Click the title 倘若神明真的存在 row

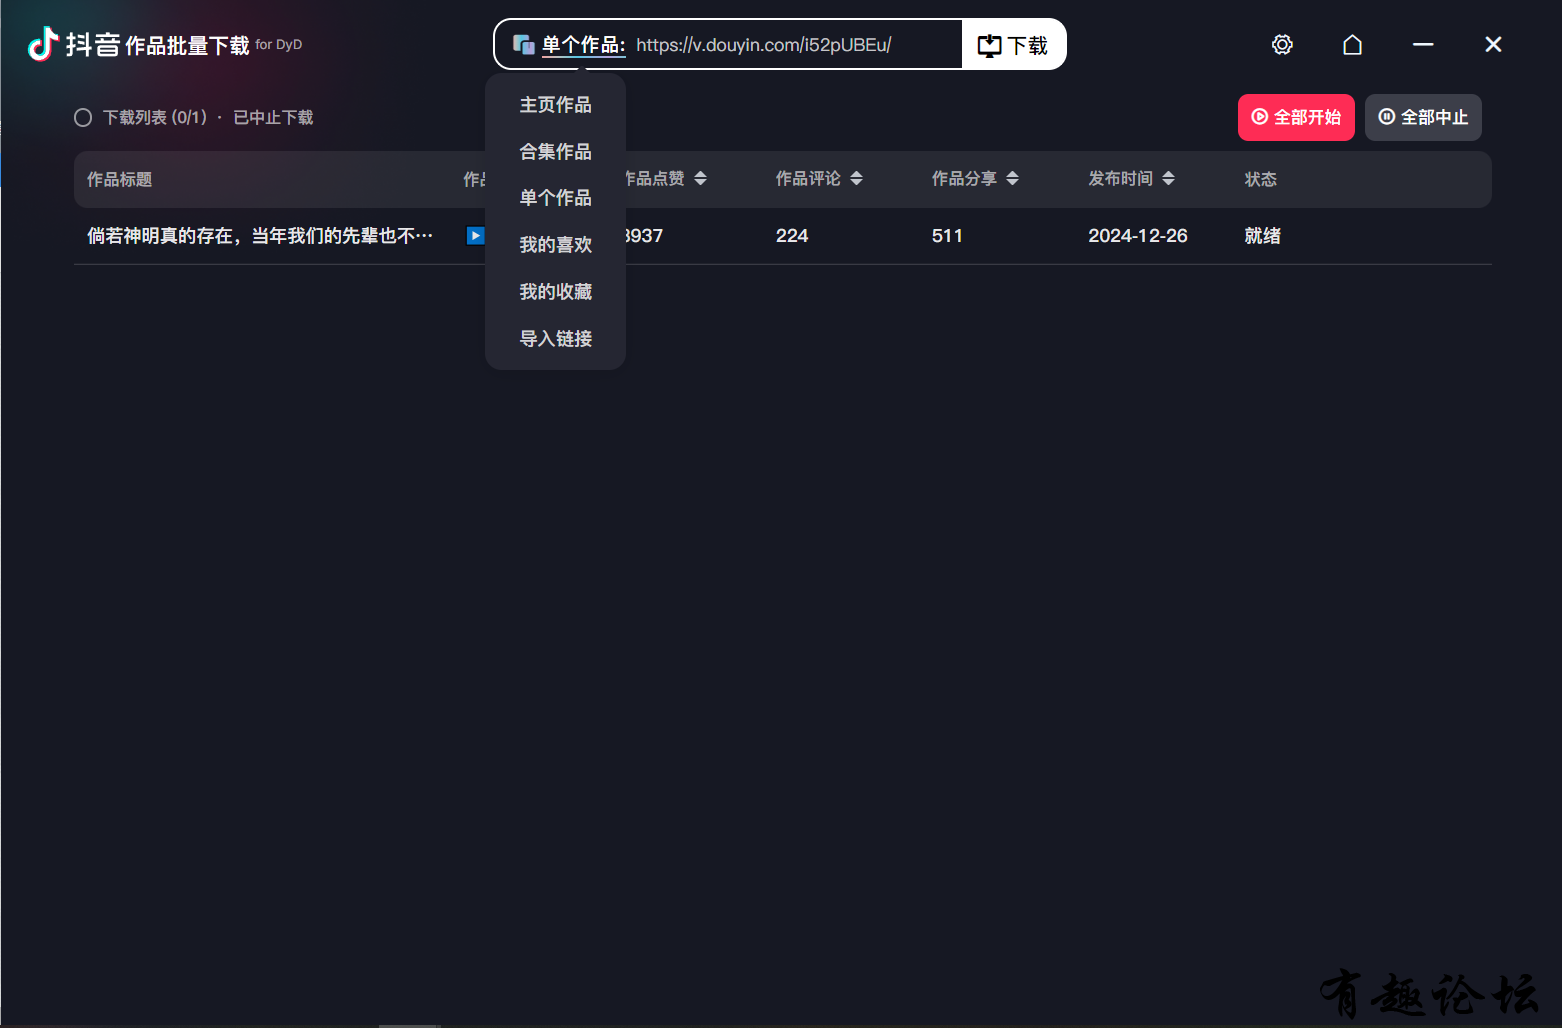[260, 236]
